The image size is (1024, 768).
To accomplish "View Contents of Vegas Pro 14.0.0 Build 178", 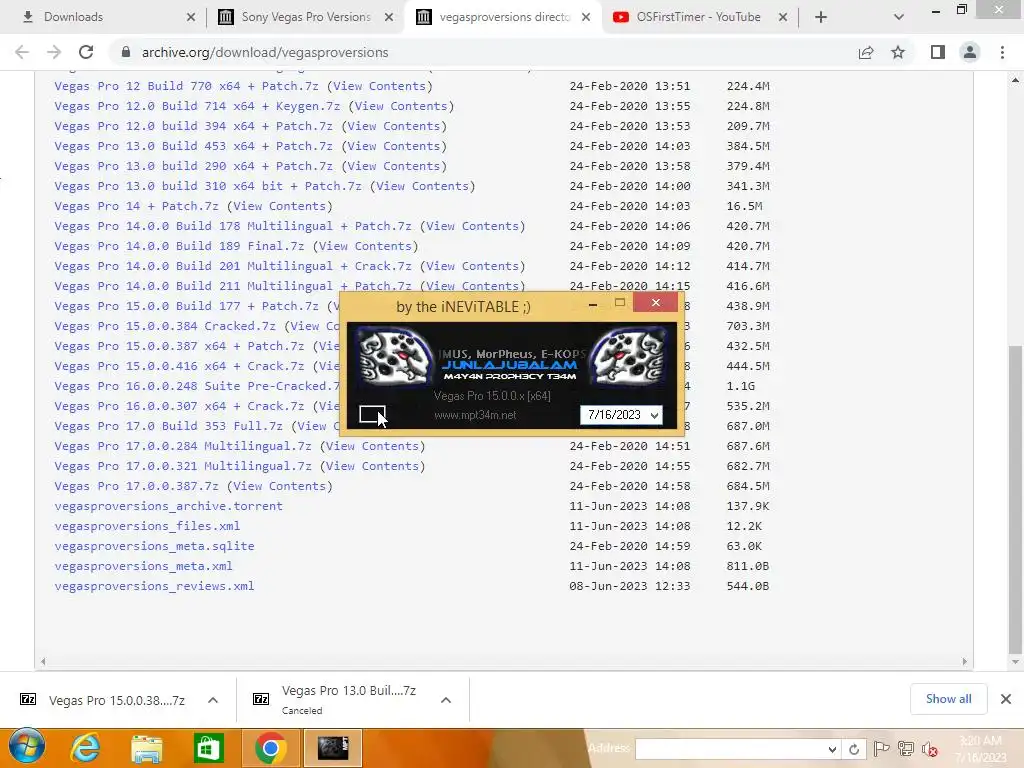I will coord(472,226).
